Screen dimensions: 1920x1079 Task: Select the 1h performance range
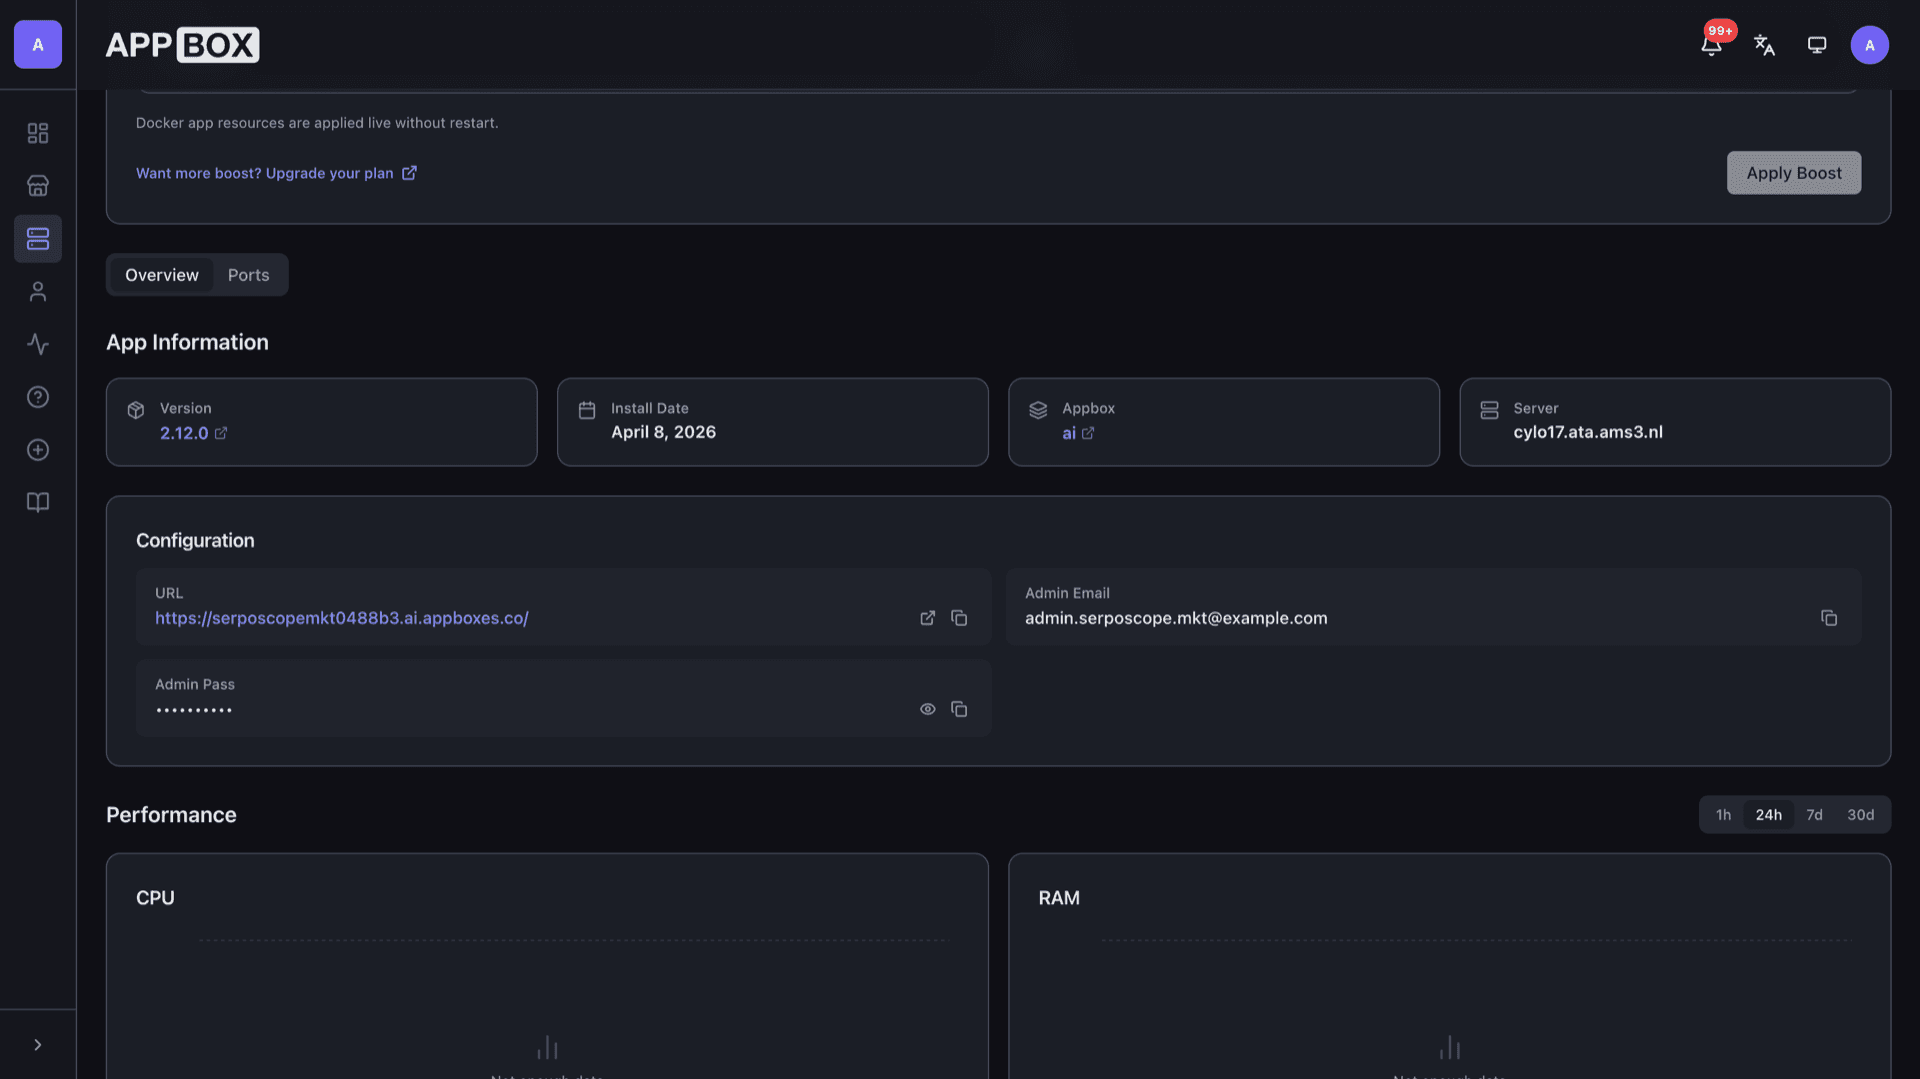tap(1723, 815)
